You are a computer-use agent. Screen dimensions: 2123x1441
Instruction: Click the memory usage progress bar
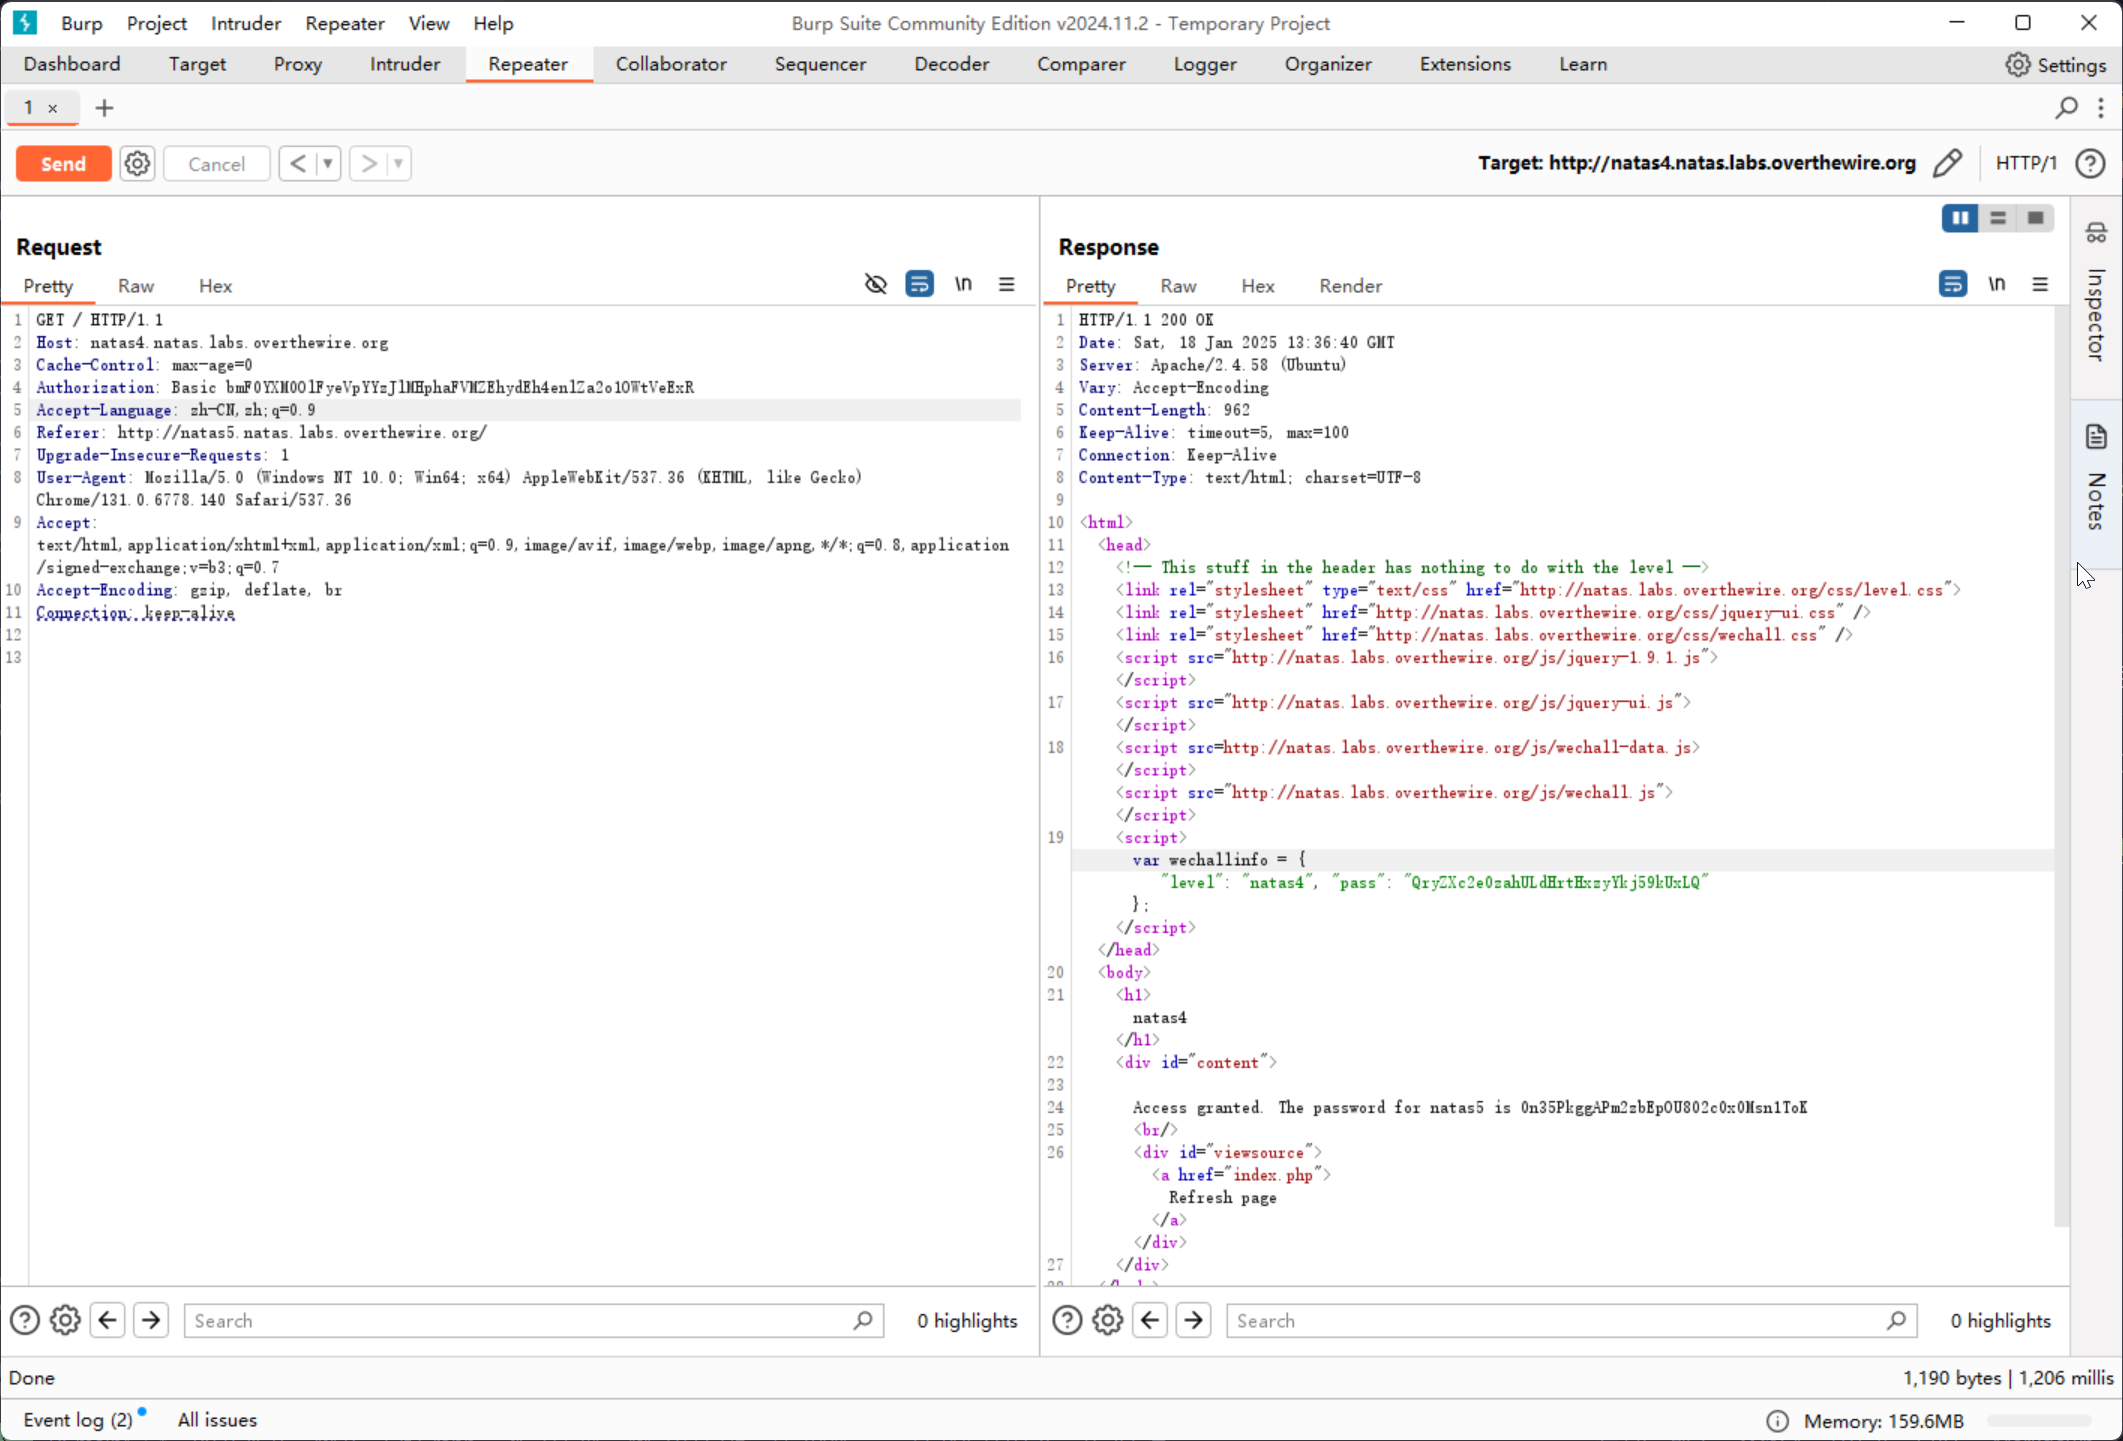click(2039, 1421)
